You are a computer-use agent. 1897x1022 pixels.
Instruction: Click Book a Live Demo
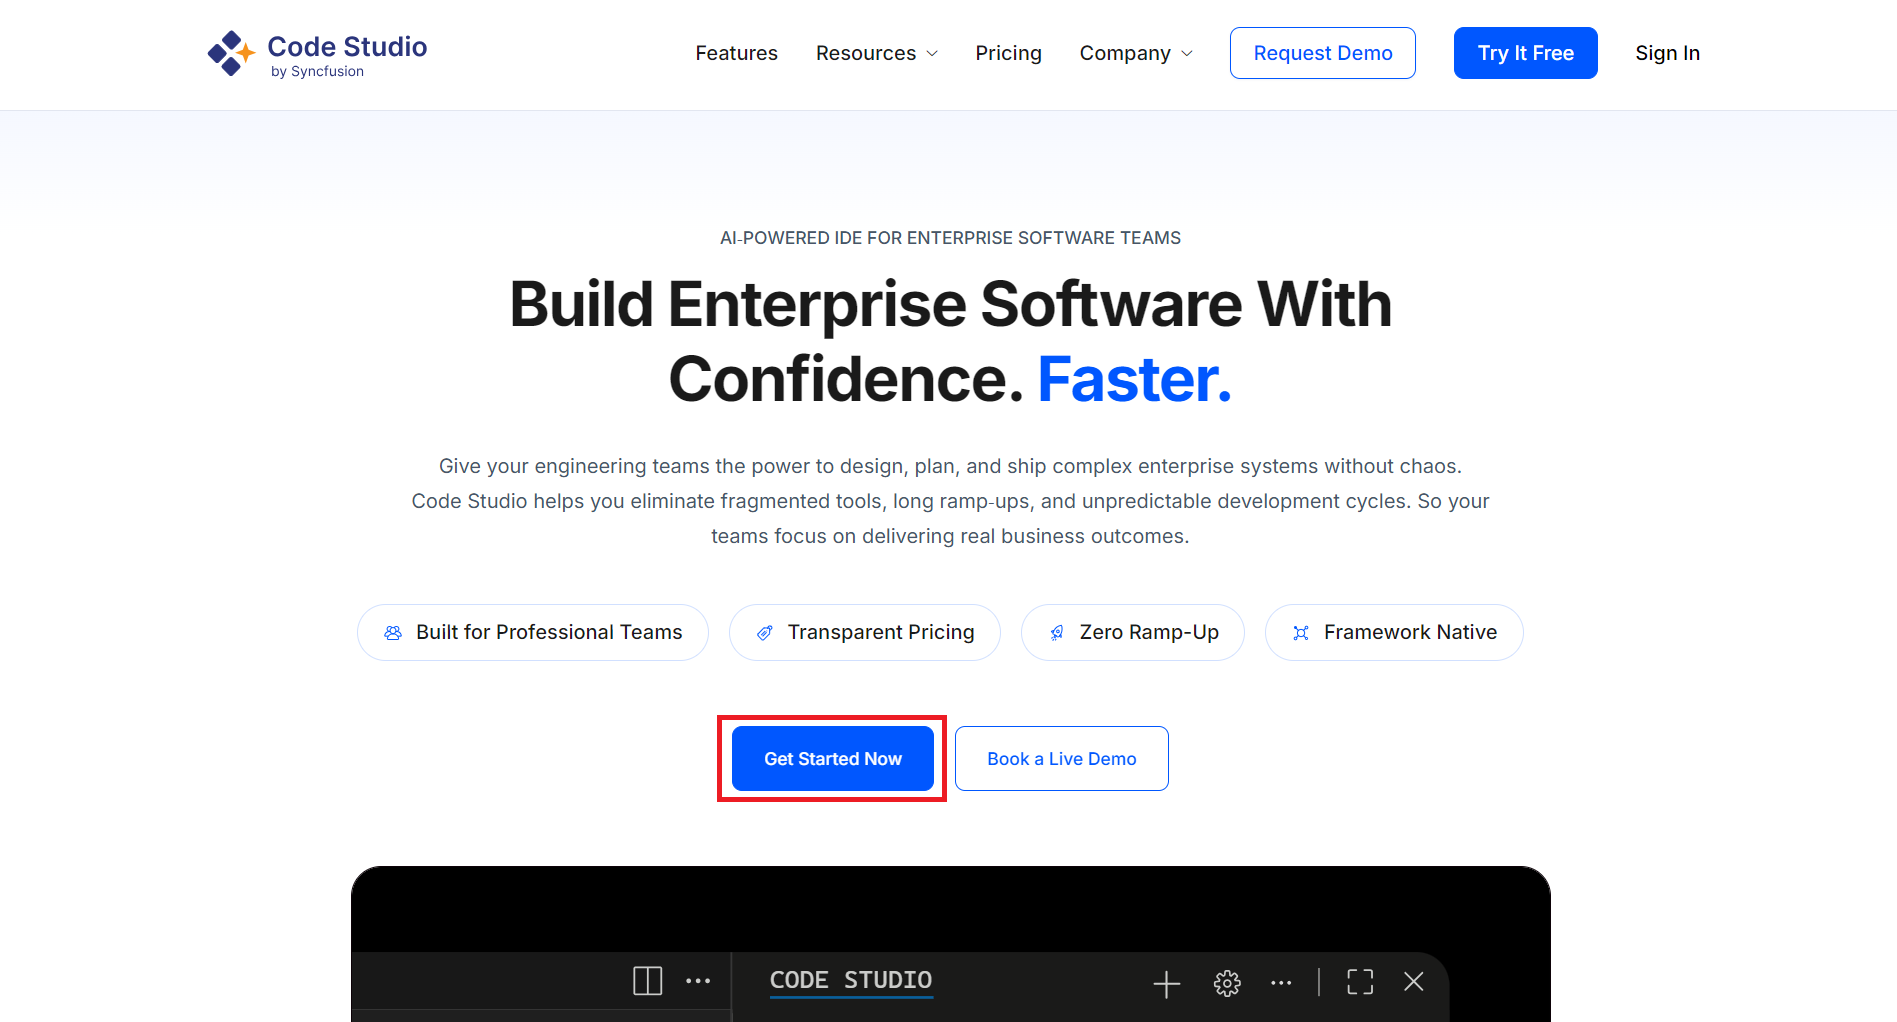pos(1061,758)
